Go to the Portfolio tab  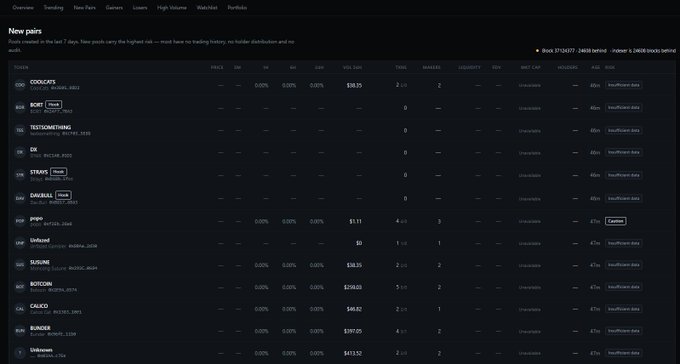[x=237, y=8]
